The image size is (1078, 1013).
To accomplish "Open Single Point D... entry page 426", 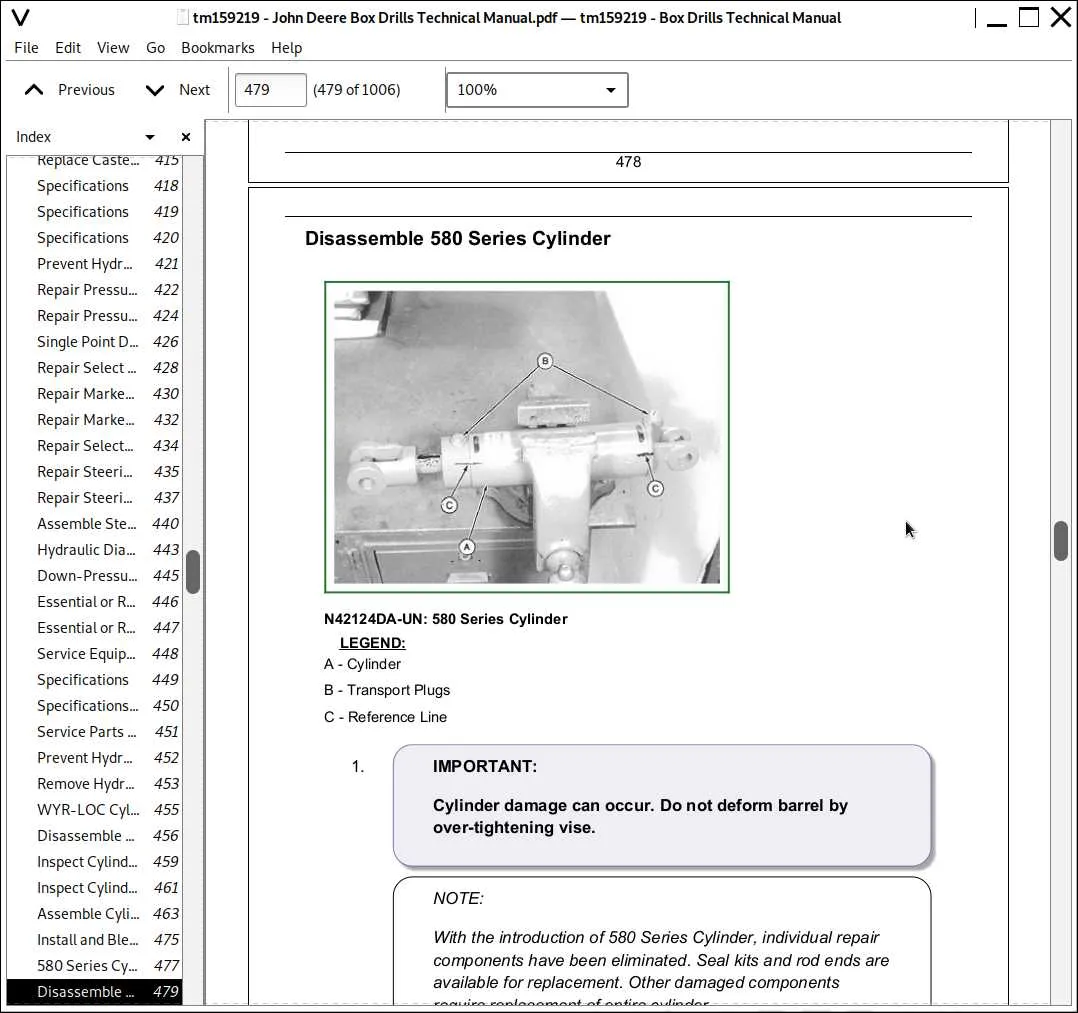I will (x=107, y=342).
